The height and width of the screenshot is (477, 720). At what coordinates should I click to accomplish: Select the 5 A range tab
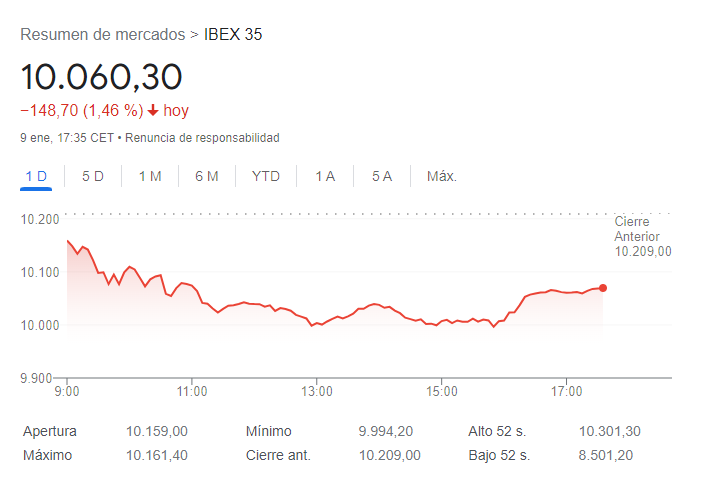pos(382,177)
